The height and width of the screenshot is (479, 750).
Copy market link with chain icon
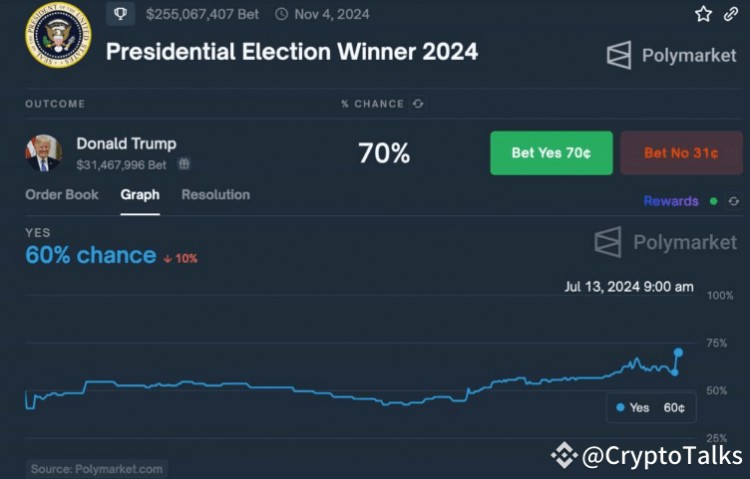click(730, 14)
